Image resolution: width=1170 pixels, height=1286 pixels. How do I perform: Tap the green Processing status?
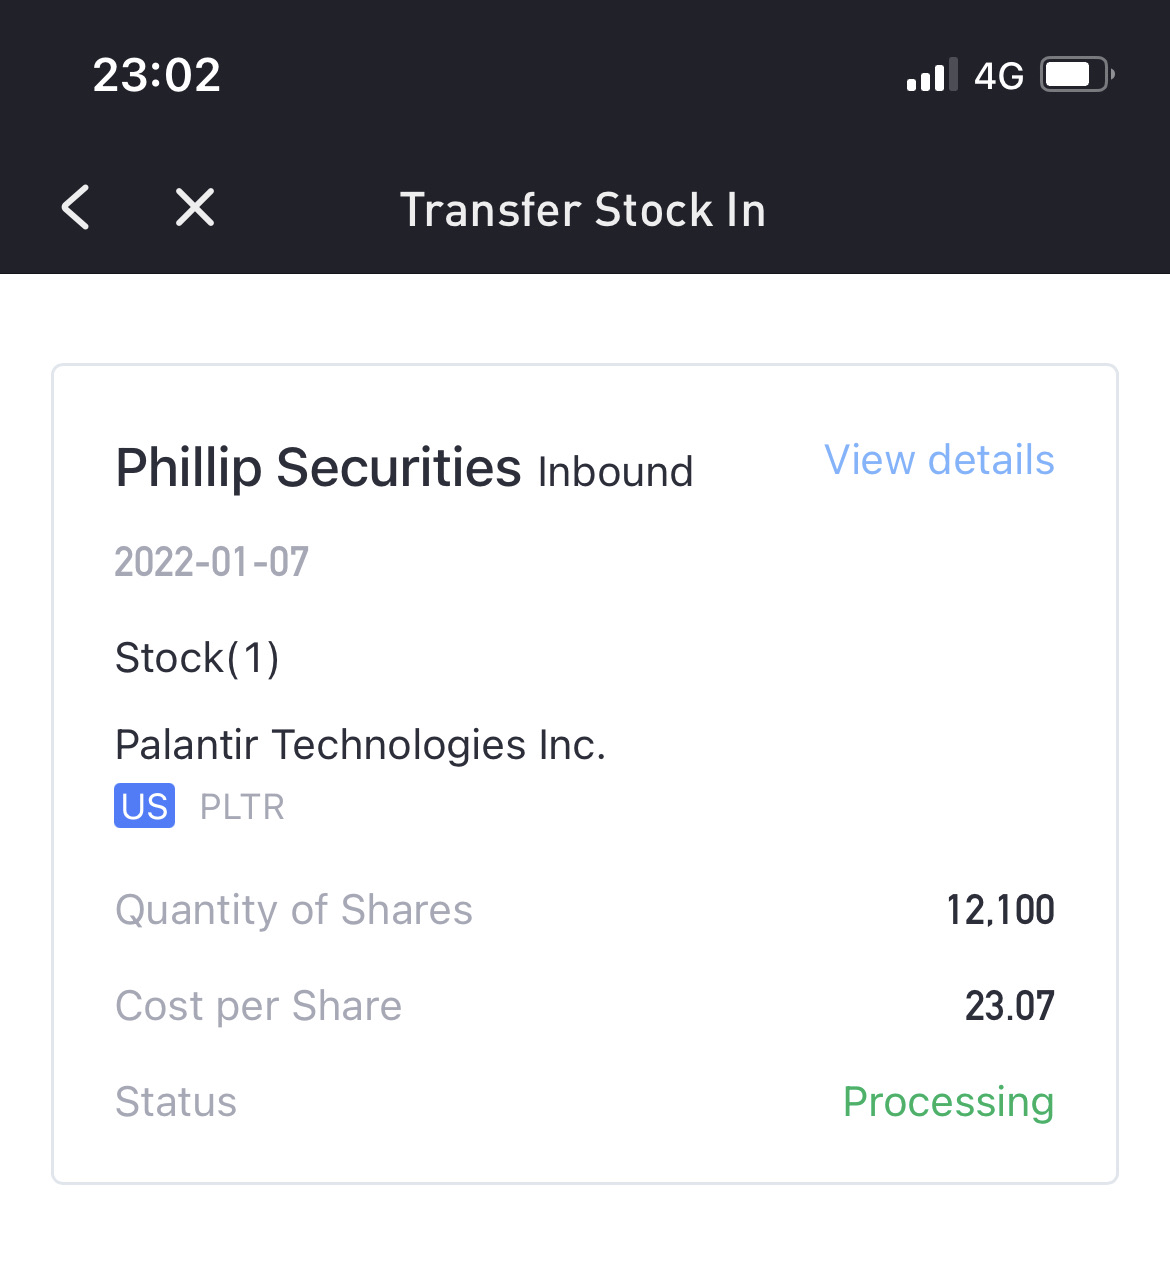click(948, 1102)
